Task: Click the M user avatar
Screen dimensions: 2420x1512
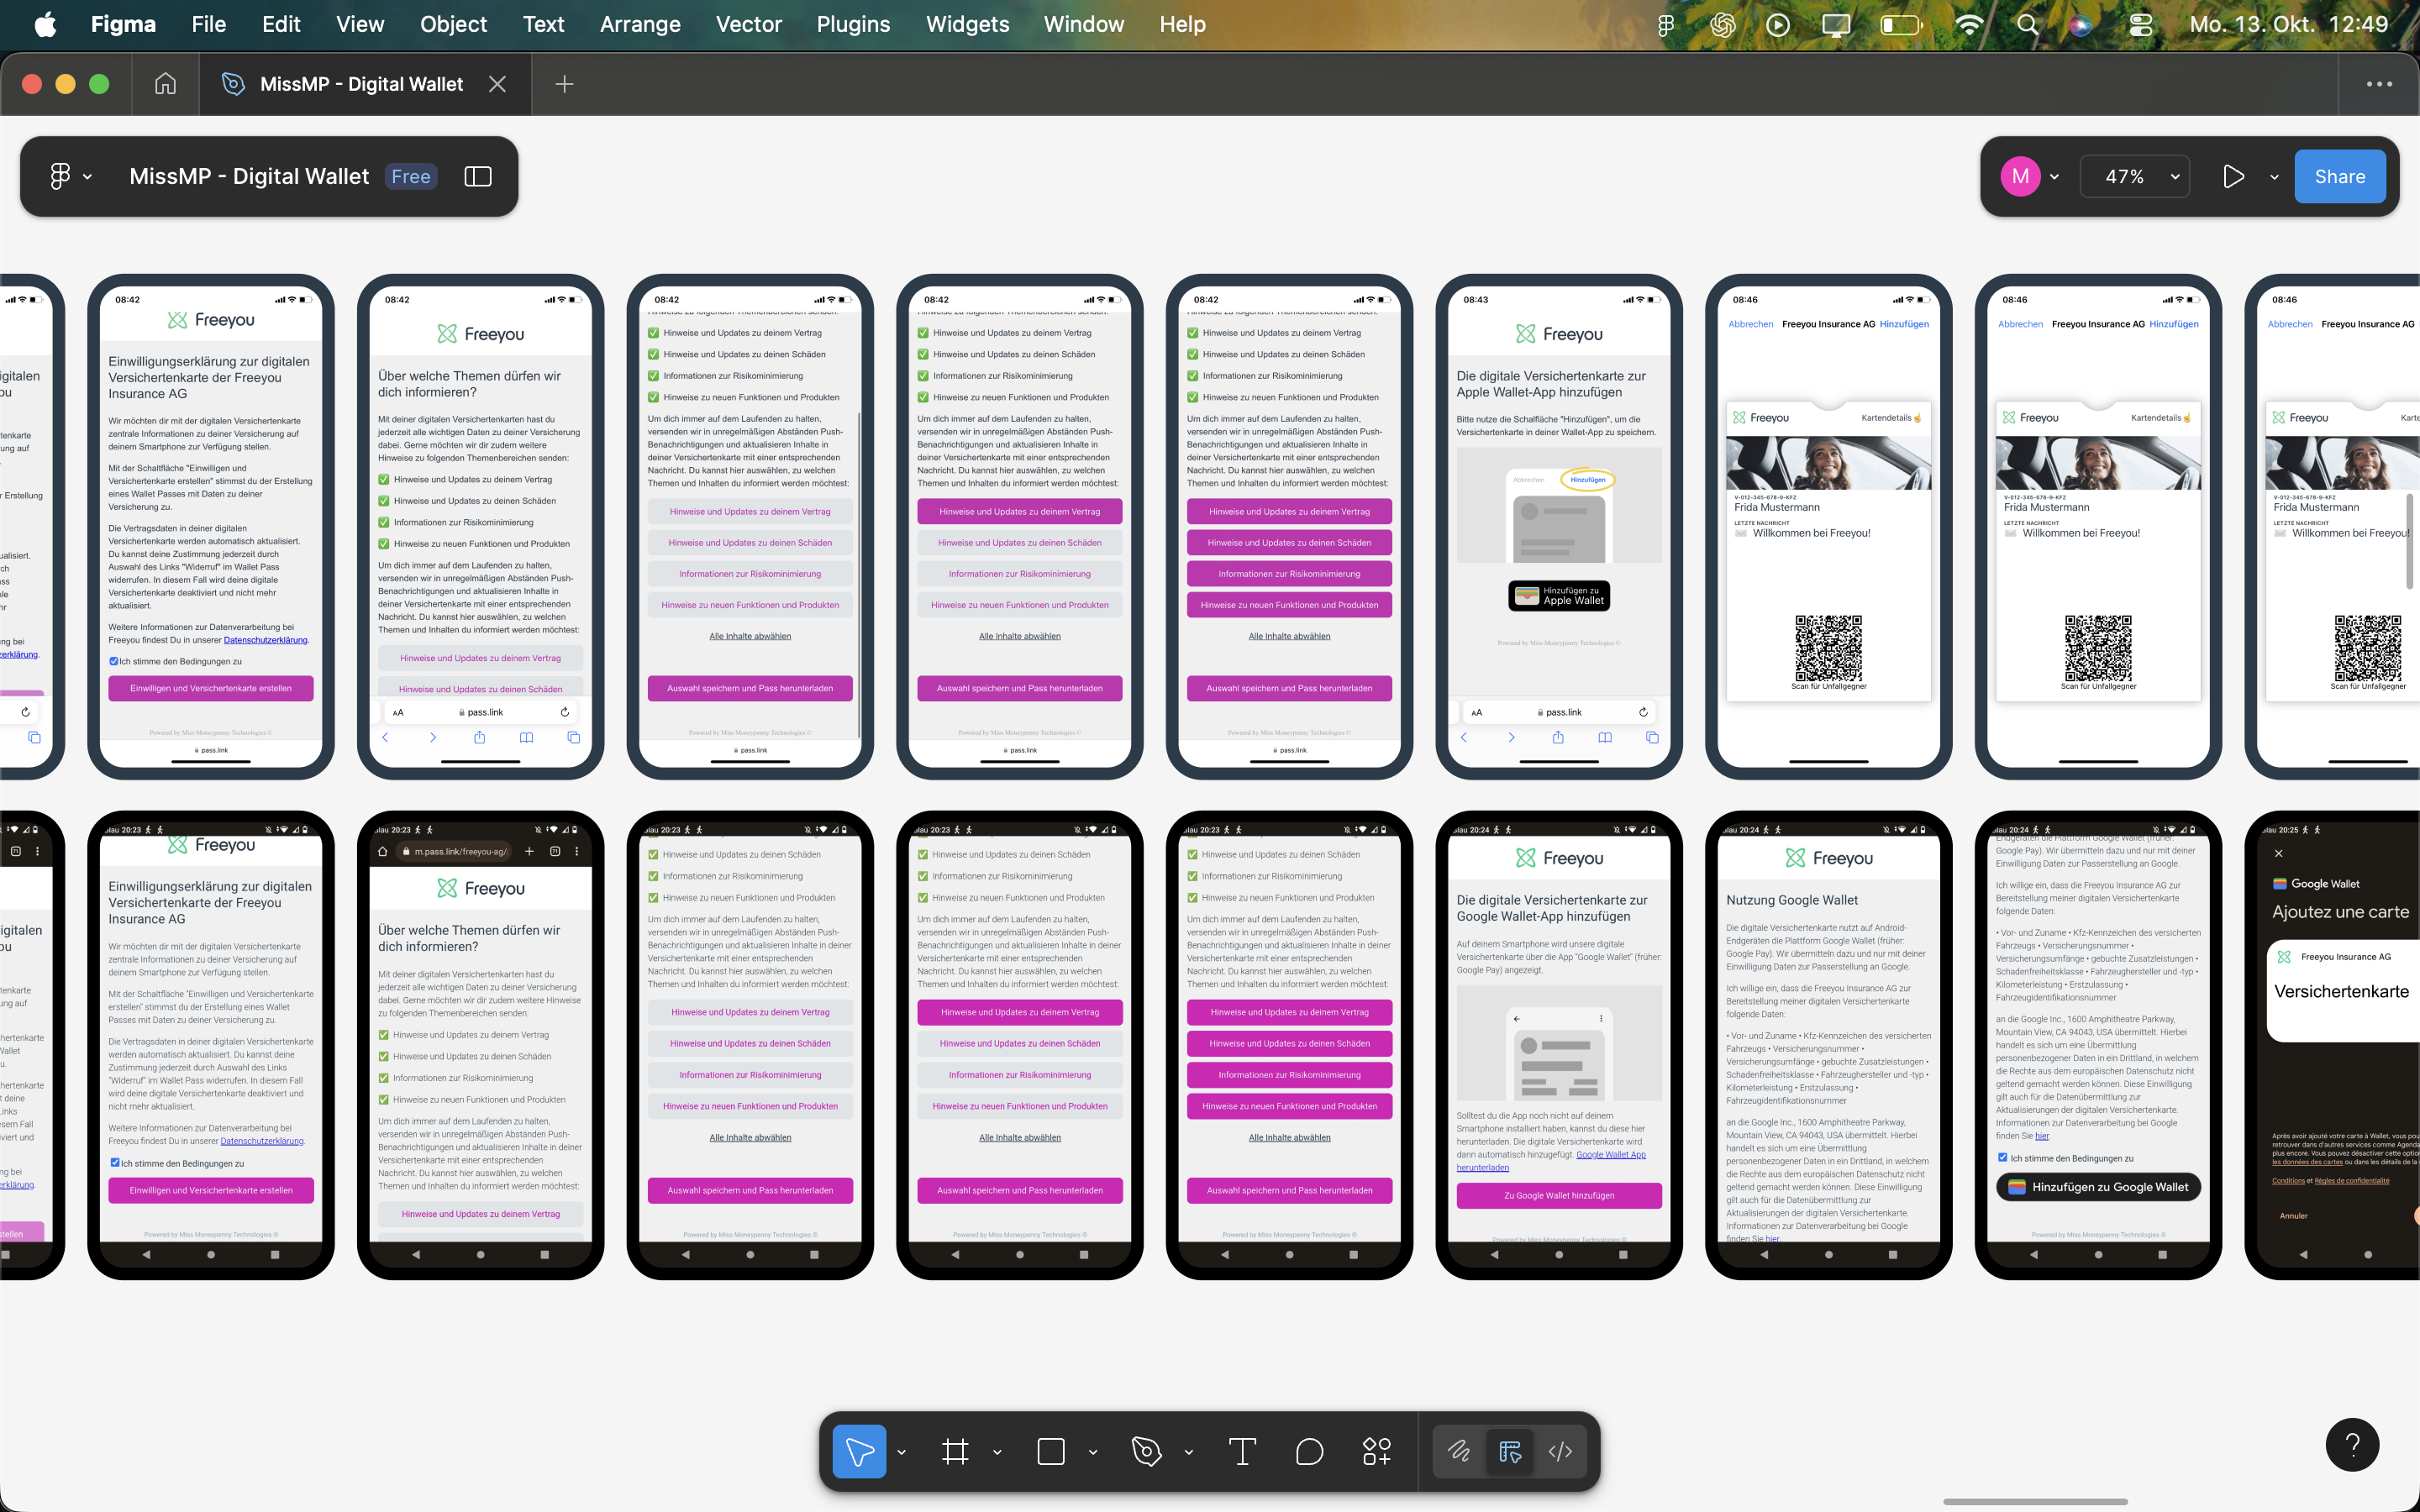Action: point(2019,177)
